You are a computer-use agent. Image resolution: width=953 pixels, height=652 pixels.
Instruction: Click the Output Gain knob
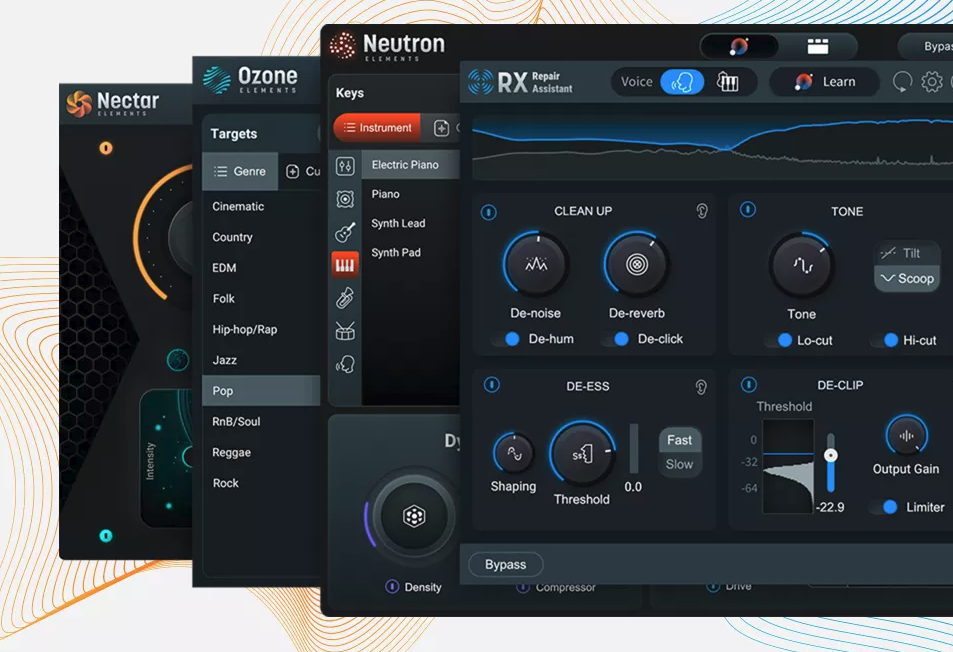click(906, 436)
